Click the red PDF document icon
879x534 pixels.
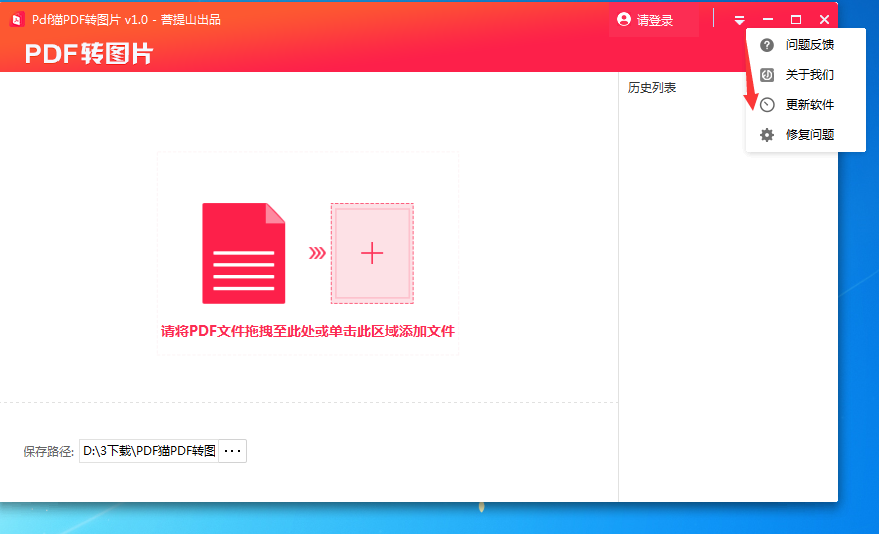(244, 253)
